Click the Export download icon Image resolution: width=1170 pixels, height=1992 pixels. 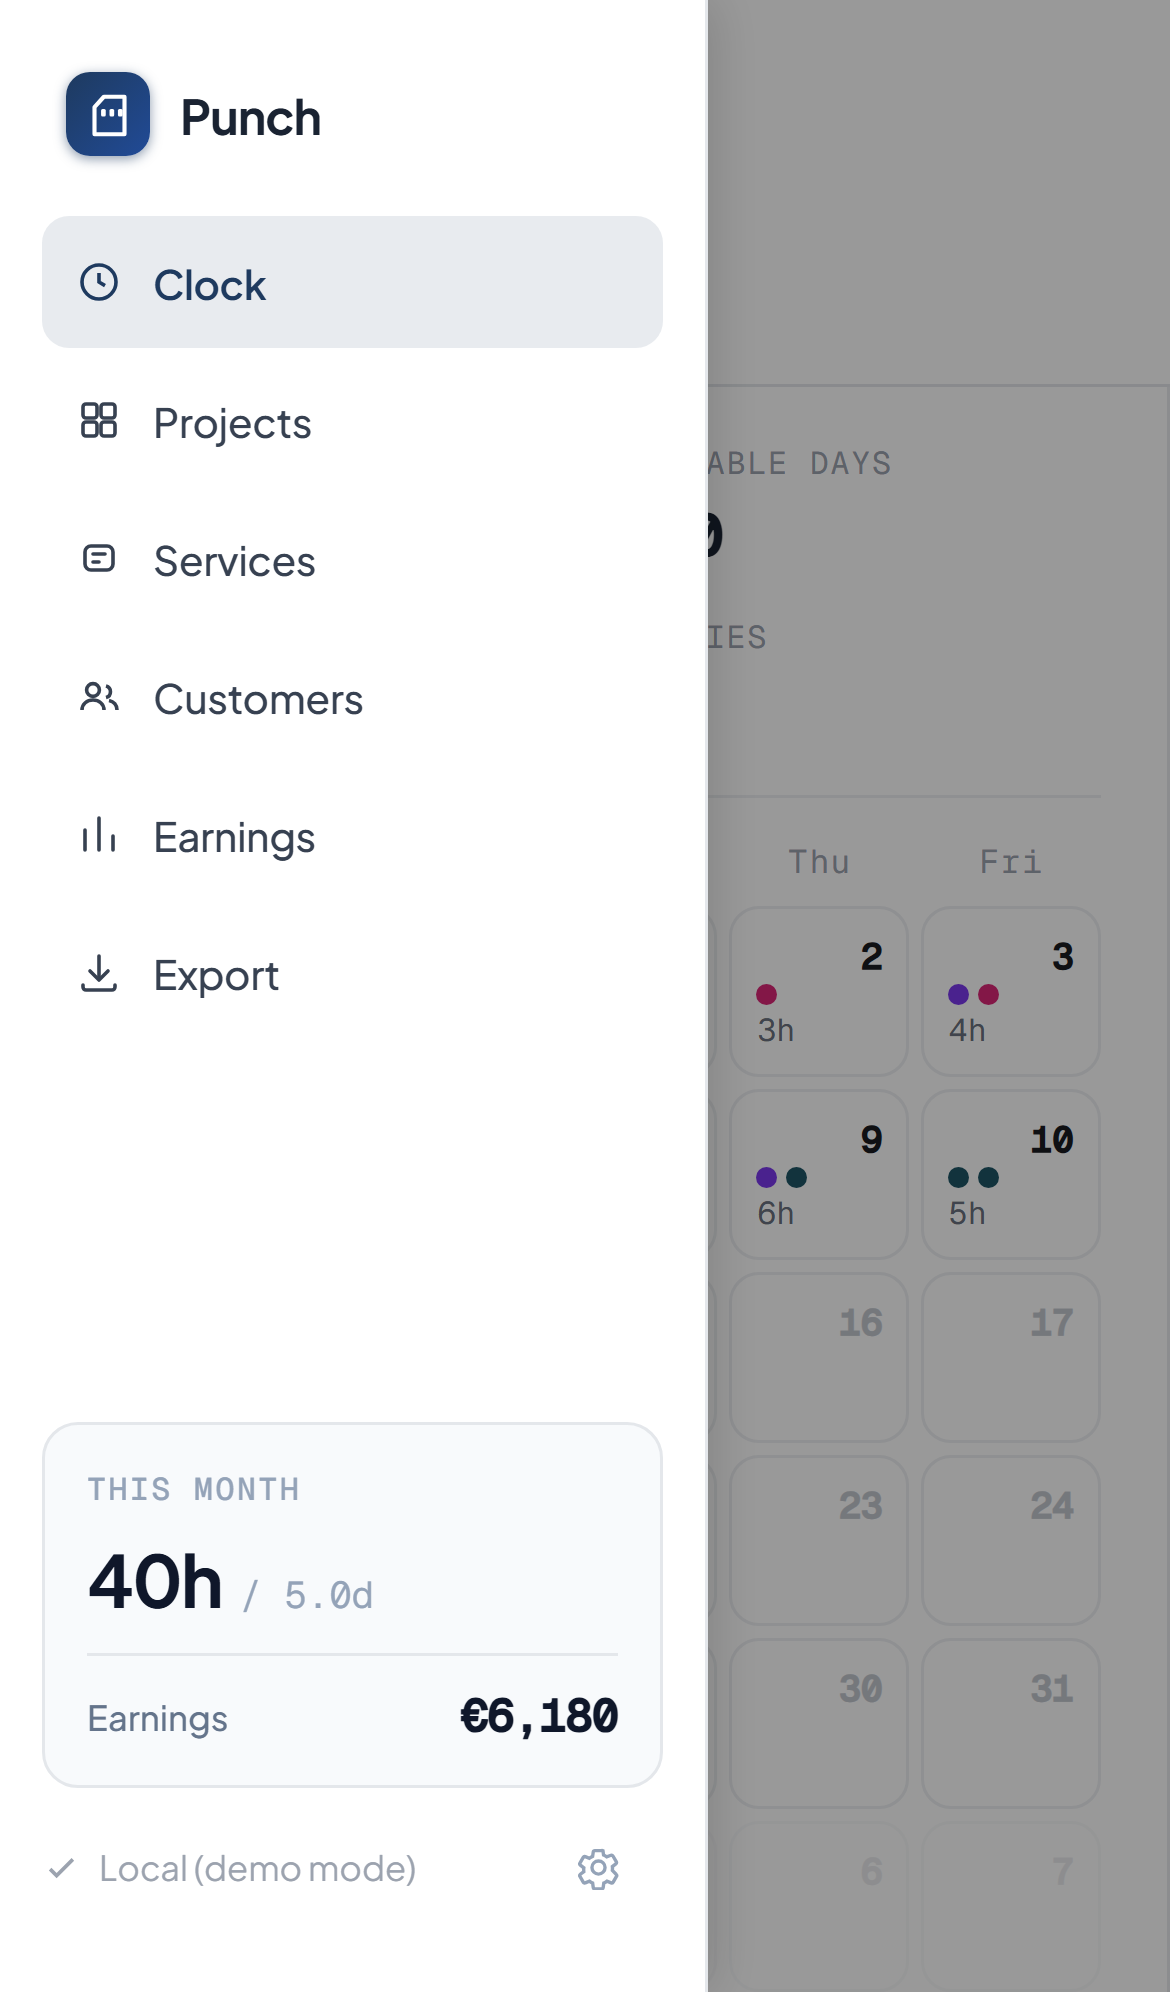99,972
